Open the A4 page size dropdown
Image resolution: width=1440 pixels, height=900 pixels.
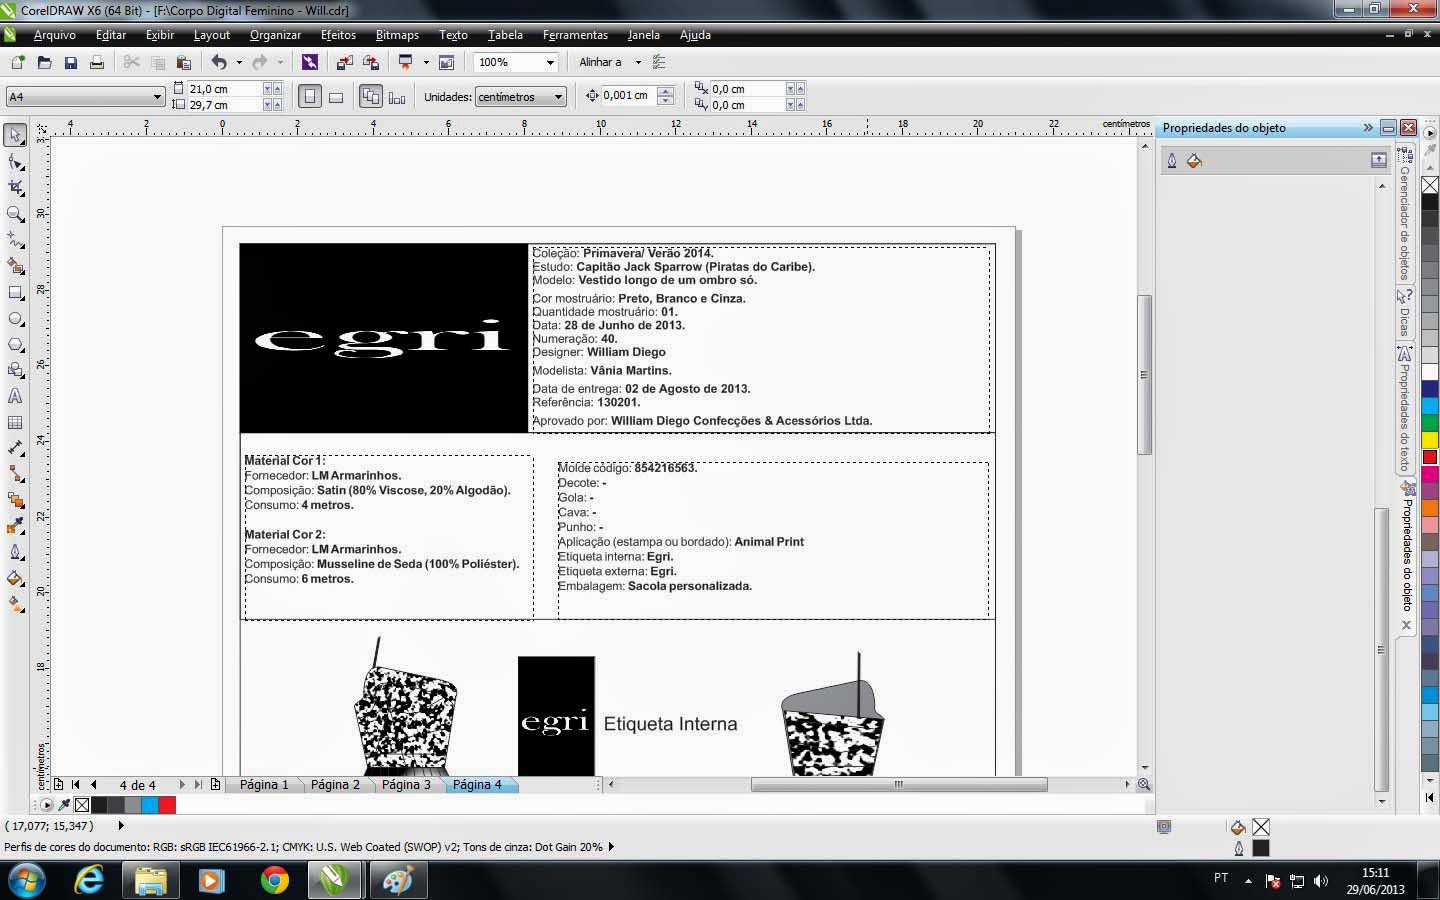point(157,97)
